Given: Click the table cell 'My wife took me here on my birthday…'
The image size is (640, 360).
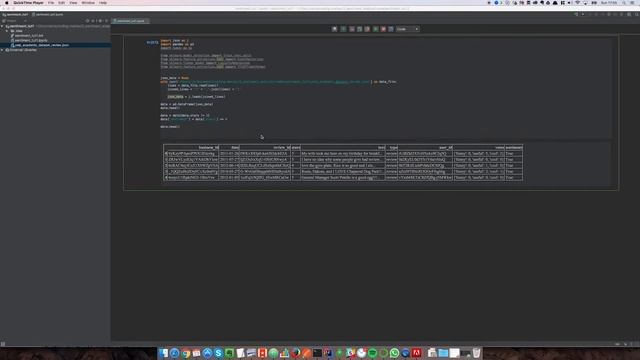Looking at the screenshot, I should (343, 154).
